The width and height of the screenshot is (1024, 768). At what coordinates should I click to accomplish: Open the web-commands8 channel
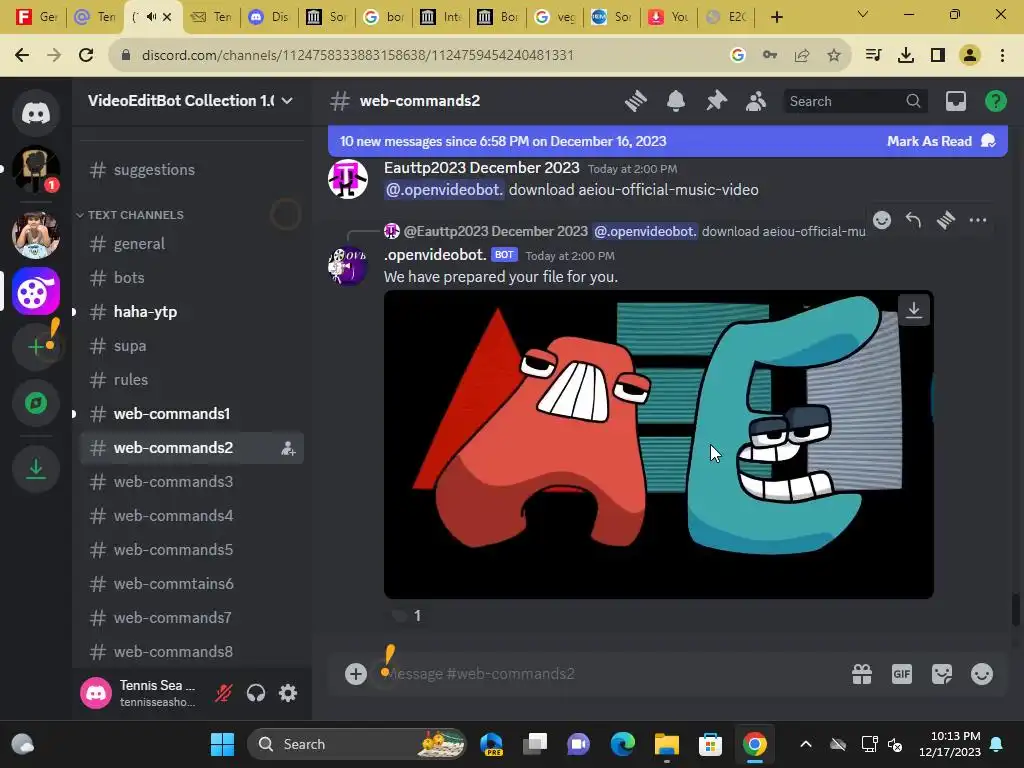[x=191, y=651]
